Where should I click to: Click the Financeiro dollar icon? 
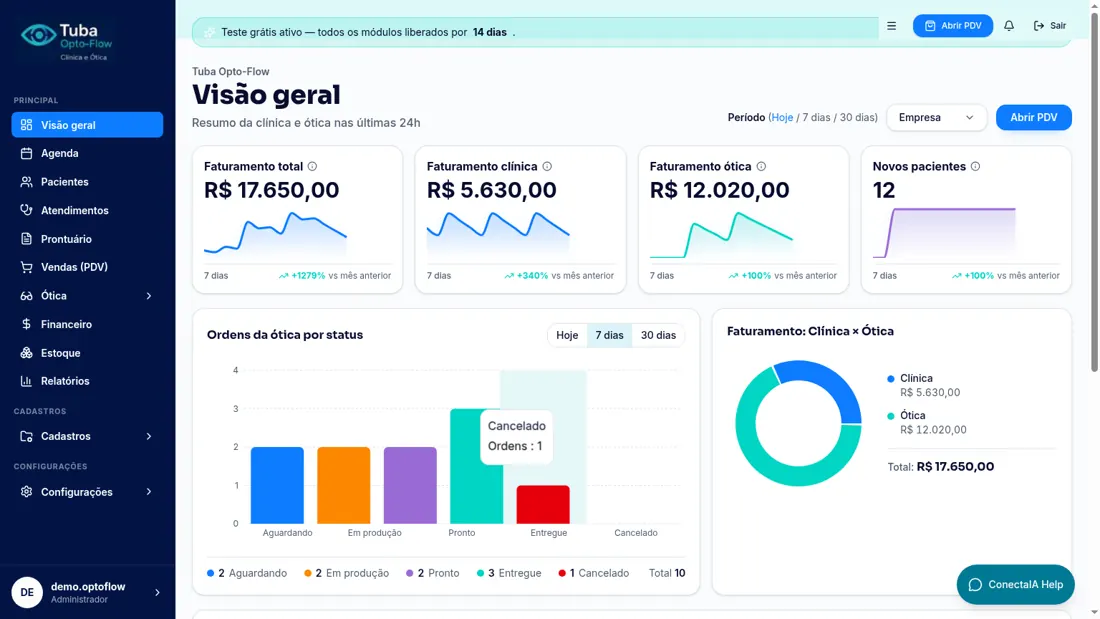(x=27, y=324)
